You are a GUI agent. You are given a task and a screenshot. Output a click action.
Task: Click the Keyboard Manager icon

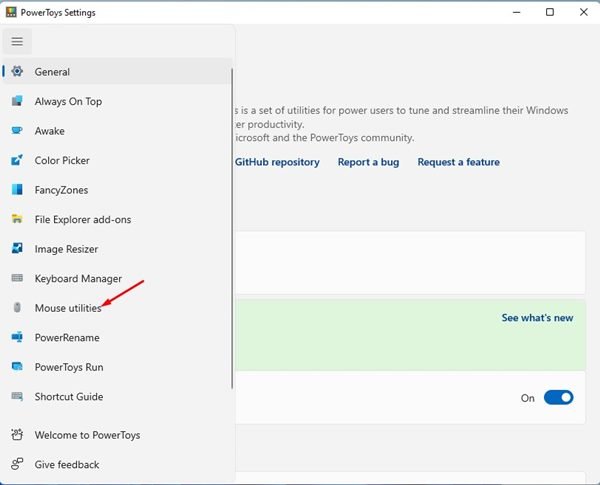(17, 278)
